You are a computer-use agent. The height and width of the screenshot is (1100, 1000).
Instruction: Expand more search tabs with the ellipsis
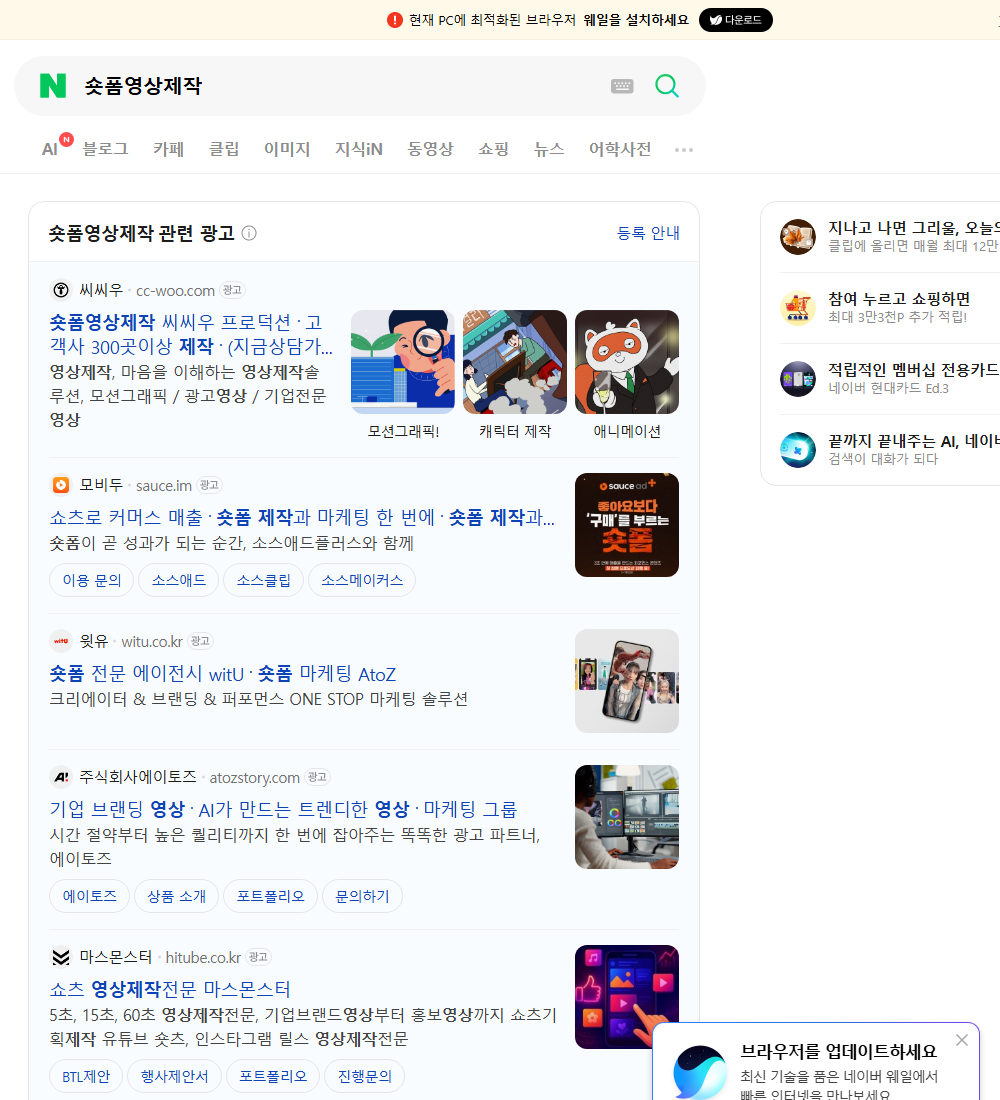684,149
